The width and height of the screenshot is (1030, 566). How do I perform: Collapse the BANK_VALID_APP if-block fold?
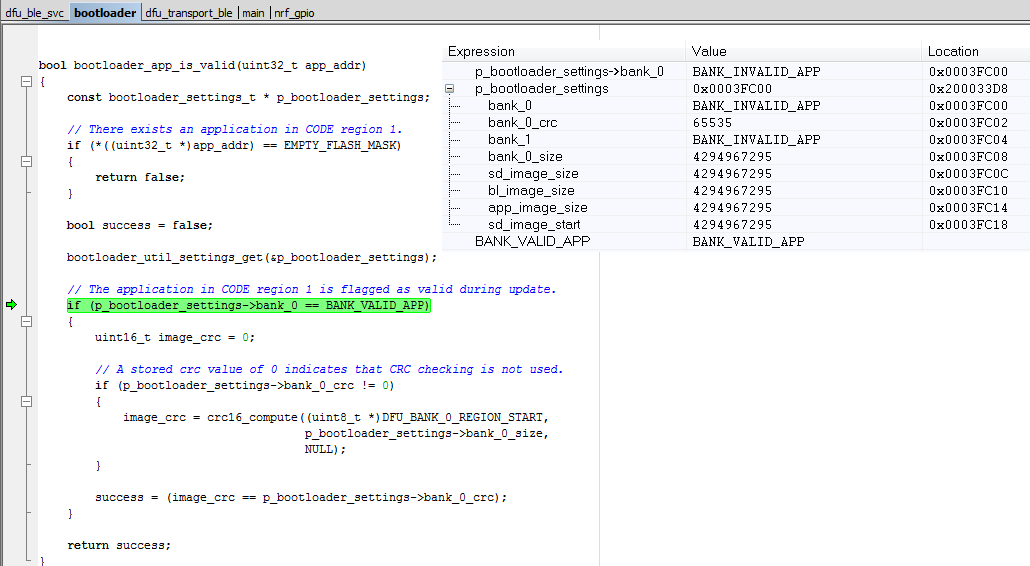(x=26, y=322)
